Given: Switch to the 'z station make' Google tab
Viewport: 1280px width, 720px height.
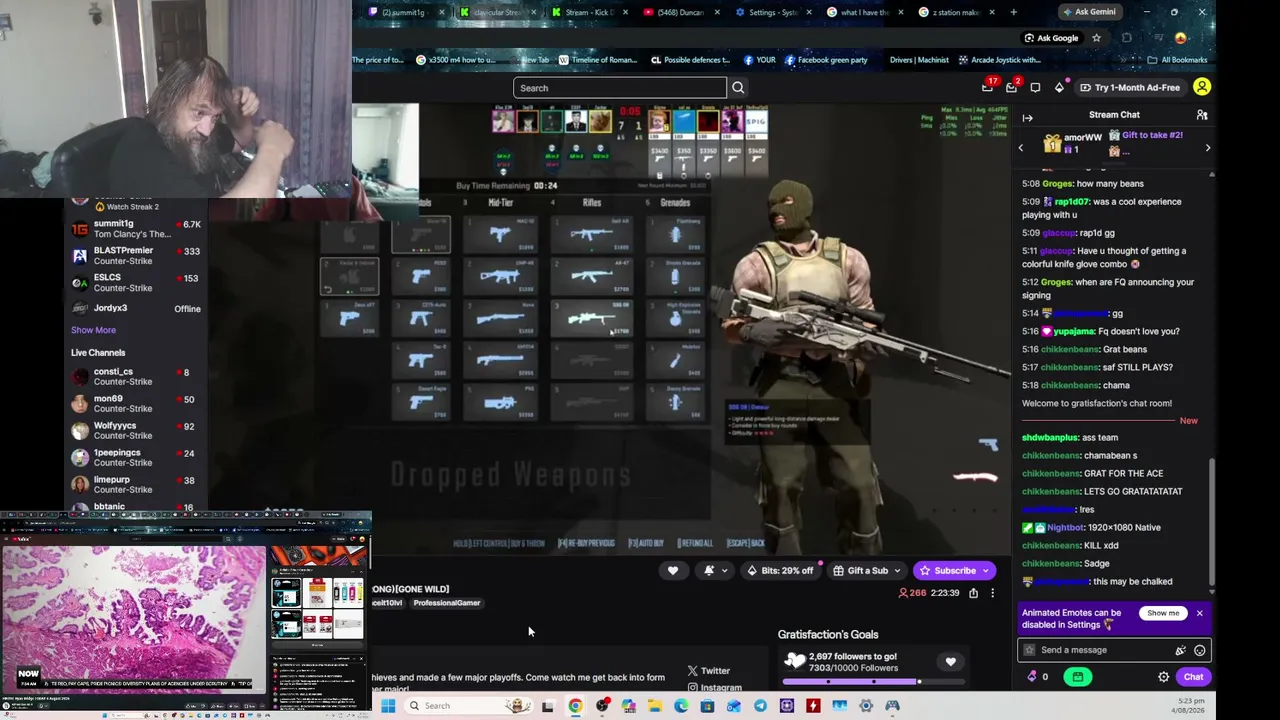Looking at the screenshot, I should click(958, 12).
